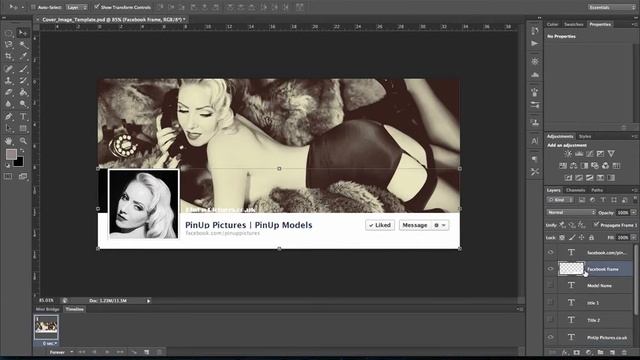Select the Eraser tool
The height and width of the screenshot is (360, 640).
point(9,92)
